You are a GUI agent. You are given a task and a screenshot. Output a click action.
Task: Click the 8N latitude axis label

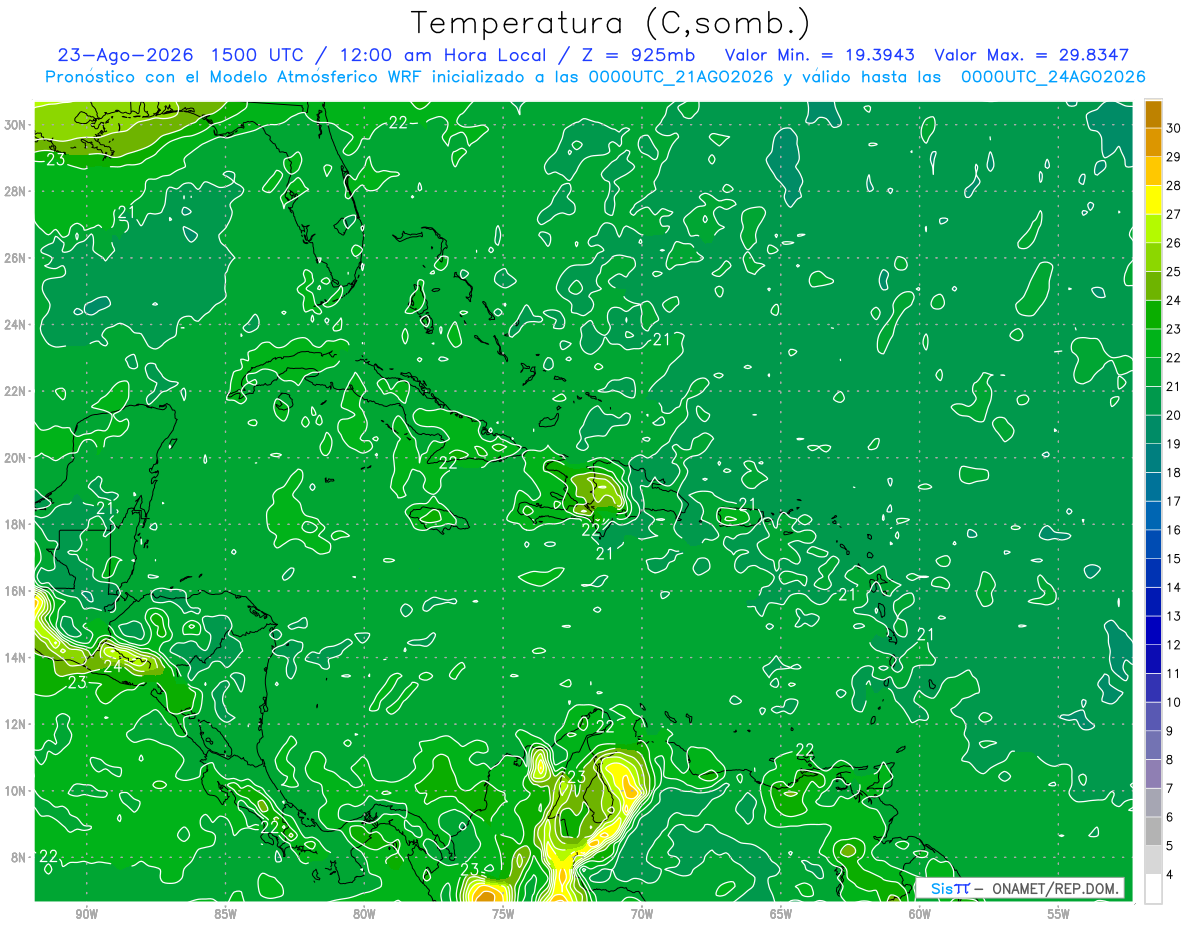(x=19, y=857)
